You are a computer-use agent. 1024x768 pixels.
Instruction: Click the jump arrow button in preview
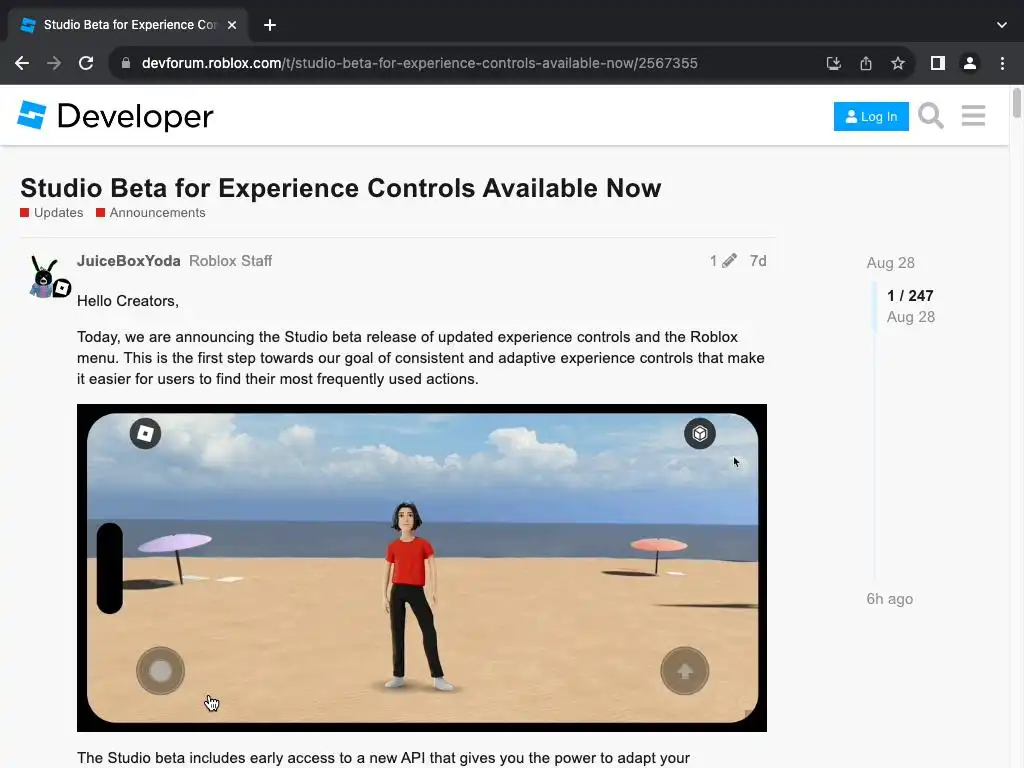[x=684, y=671]
